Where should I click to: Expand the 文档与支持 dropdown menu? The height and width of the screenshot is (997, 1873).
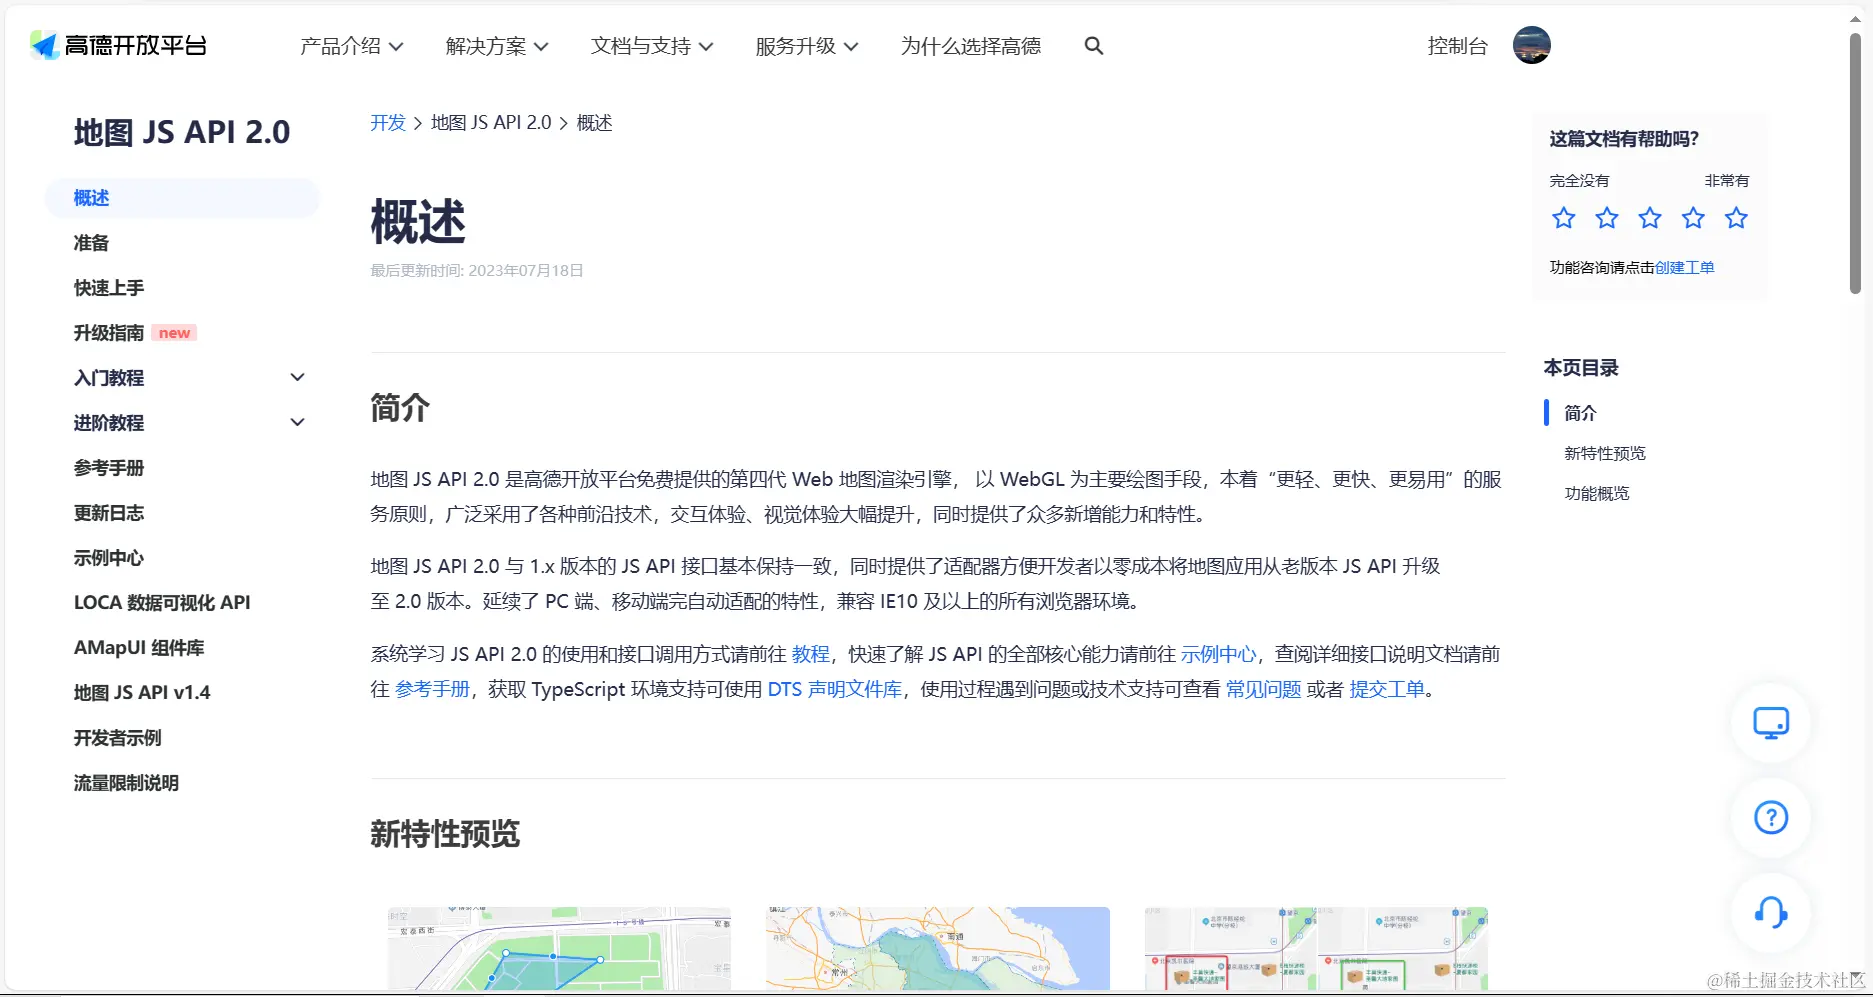(652, 46)
